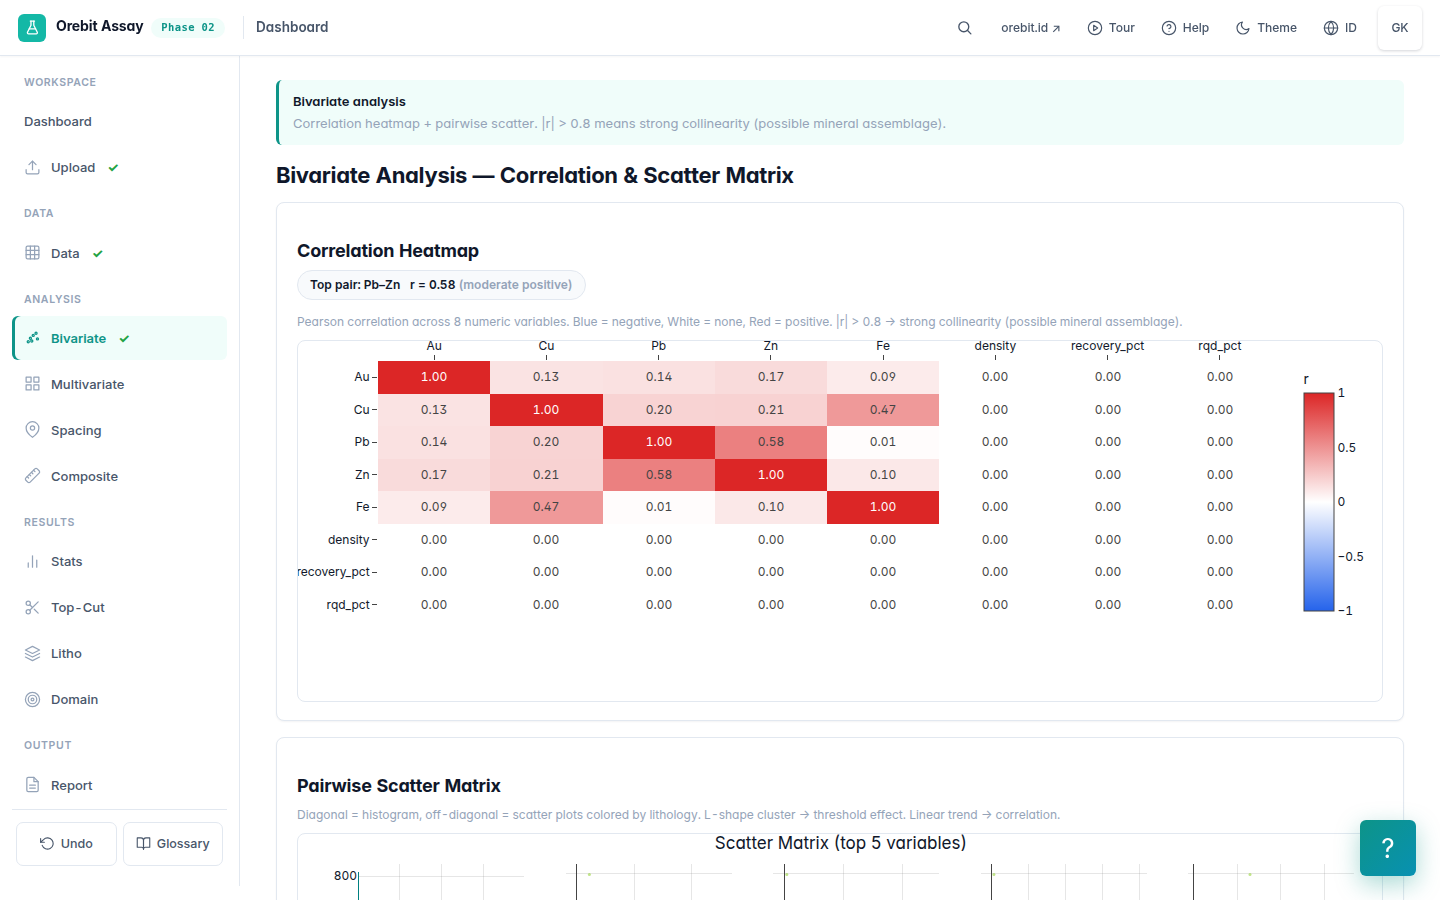Viewport: 1440px width, 900px height.
Task: Click the Multivariate grid icon
Action: point(33,384)
